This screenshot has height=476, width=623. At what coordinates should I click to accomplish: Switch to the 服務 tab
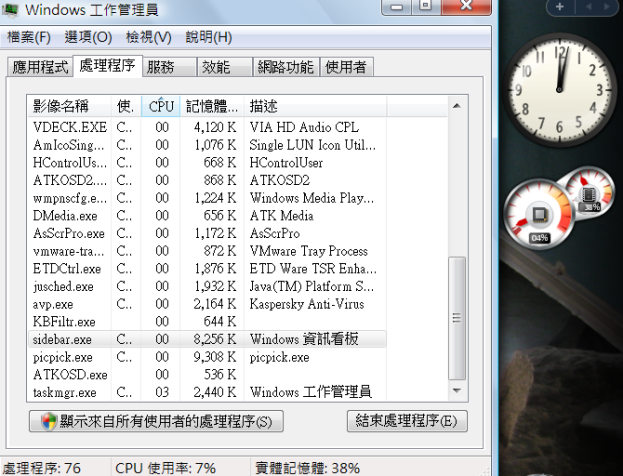(x=169, y=67)
